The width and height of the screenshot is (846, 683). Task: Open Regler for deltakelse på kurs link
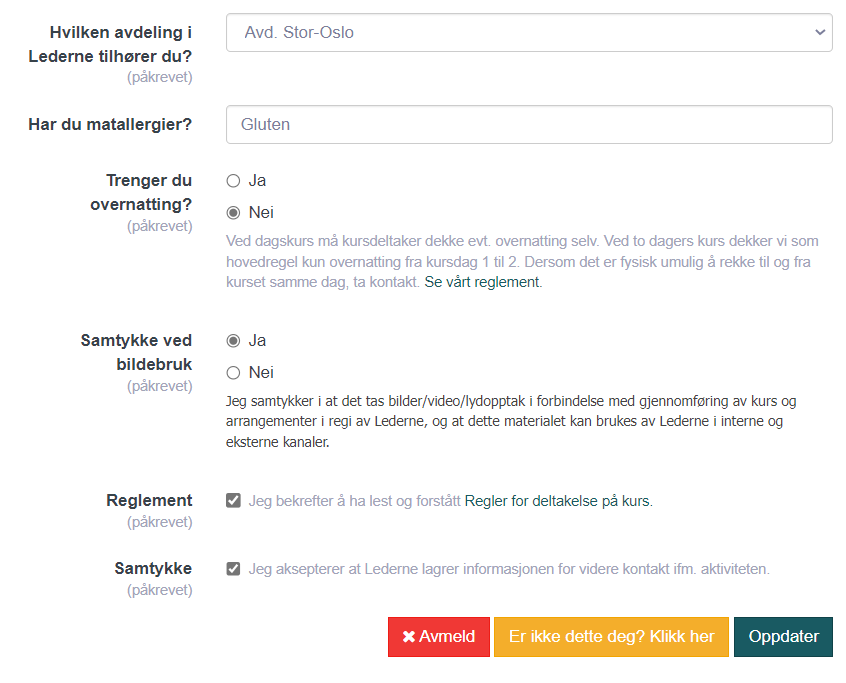[558, 501]
